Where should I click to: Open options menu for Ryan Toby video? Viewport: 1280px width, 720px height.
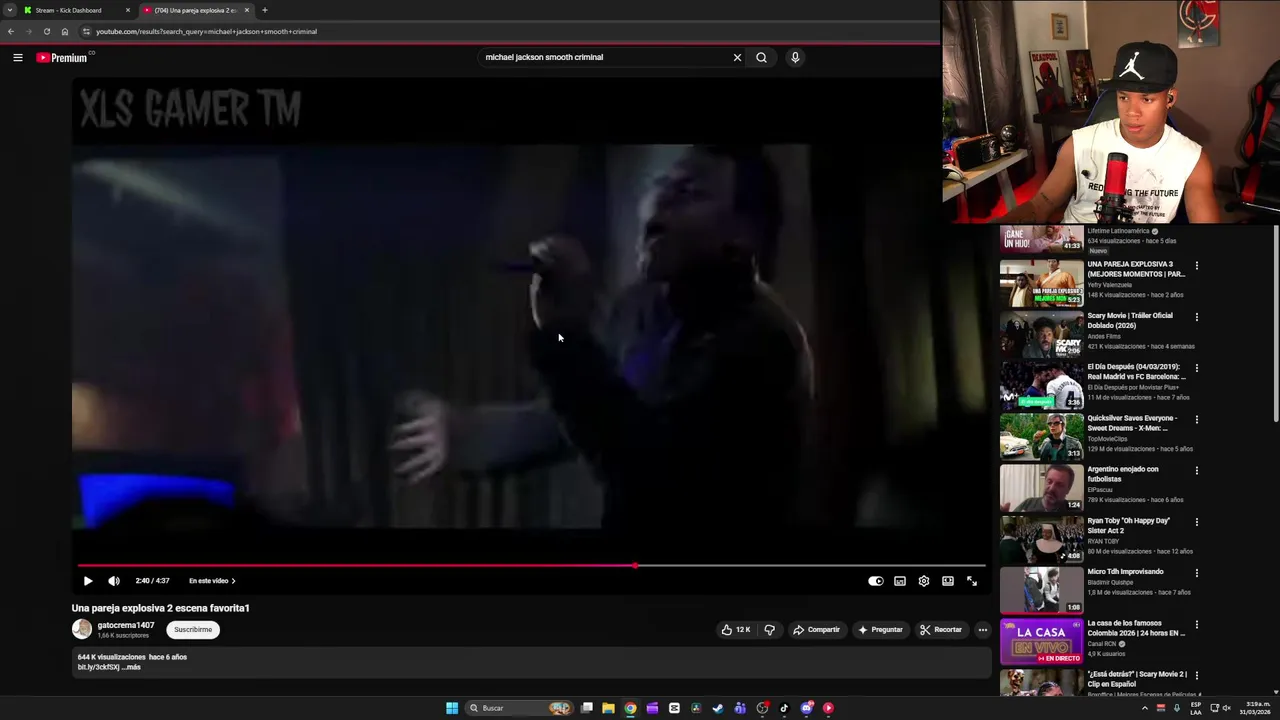[1196, 522]
